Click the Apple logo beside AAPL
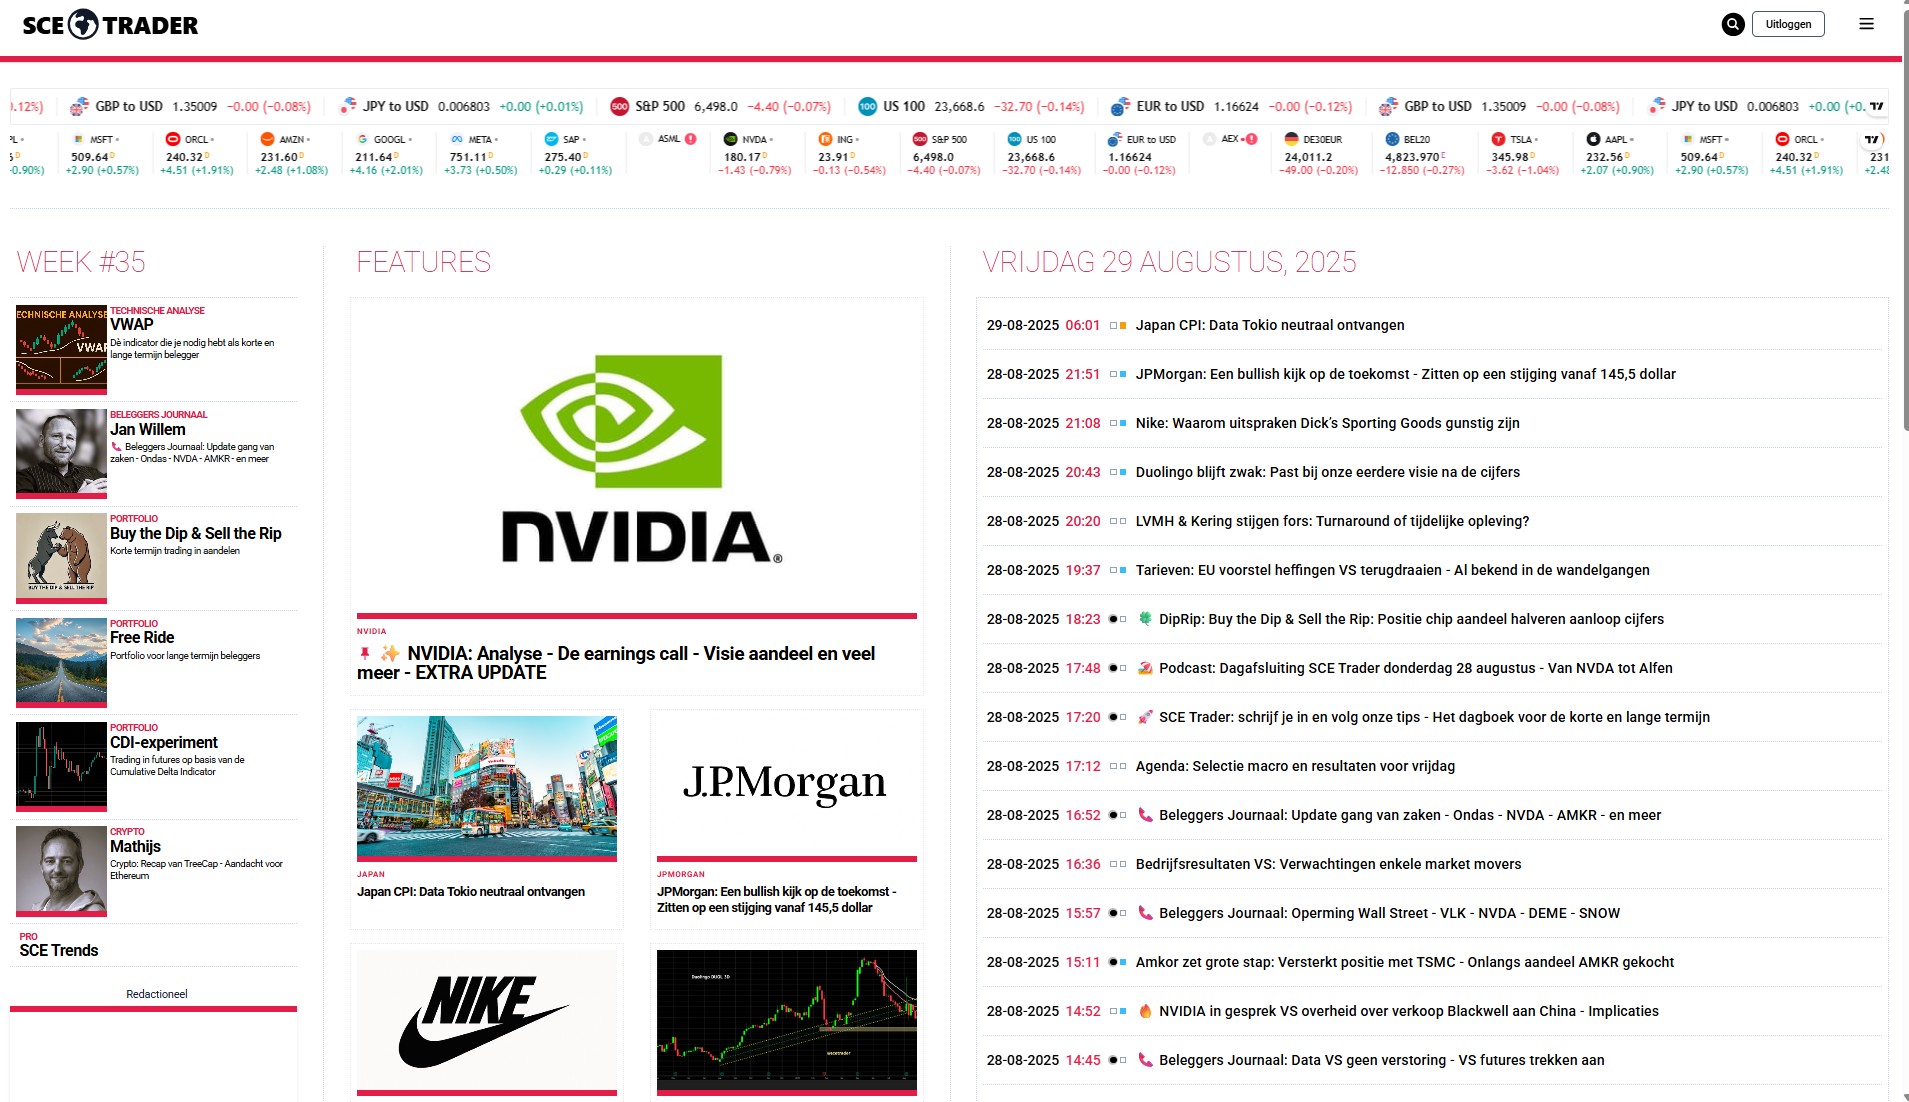Image resolution: width=1909 pixels, height=1102 pixels. point(1593,139)
